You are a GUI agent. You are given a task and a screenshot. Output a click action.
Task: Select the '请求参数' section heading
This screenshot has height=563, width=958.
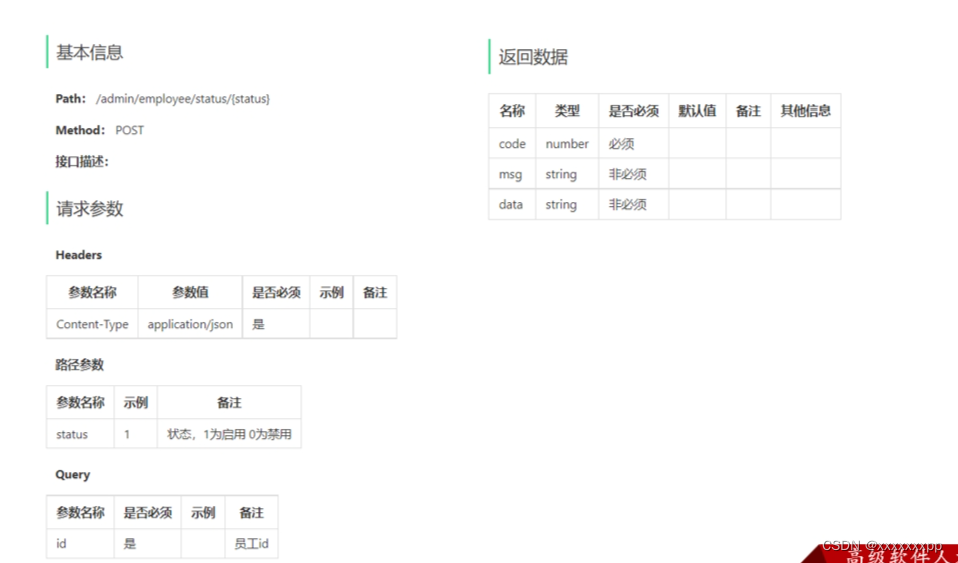90,208
